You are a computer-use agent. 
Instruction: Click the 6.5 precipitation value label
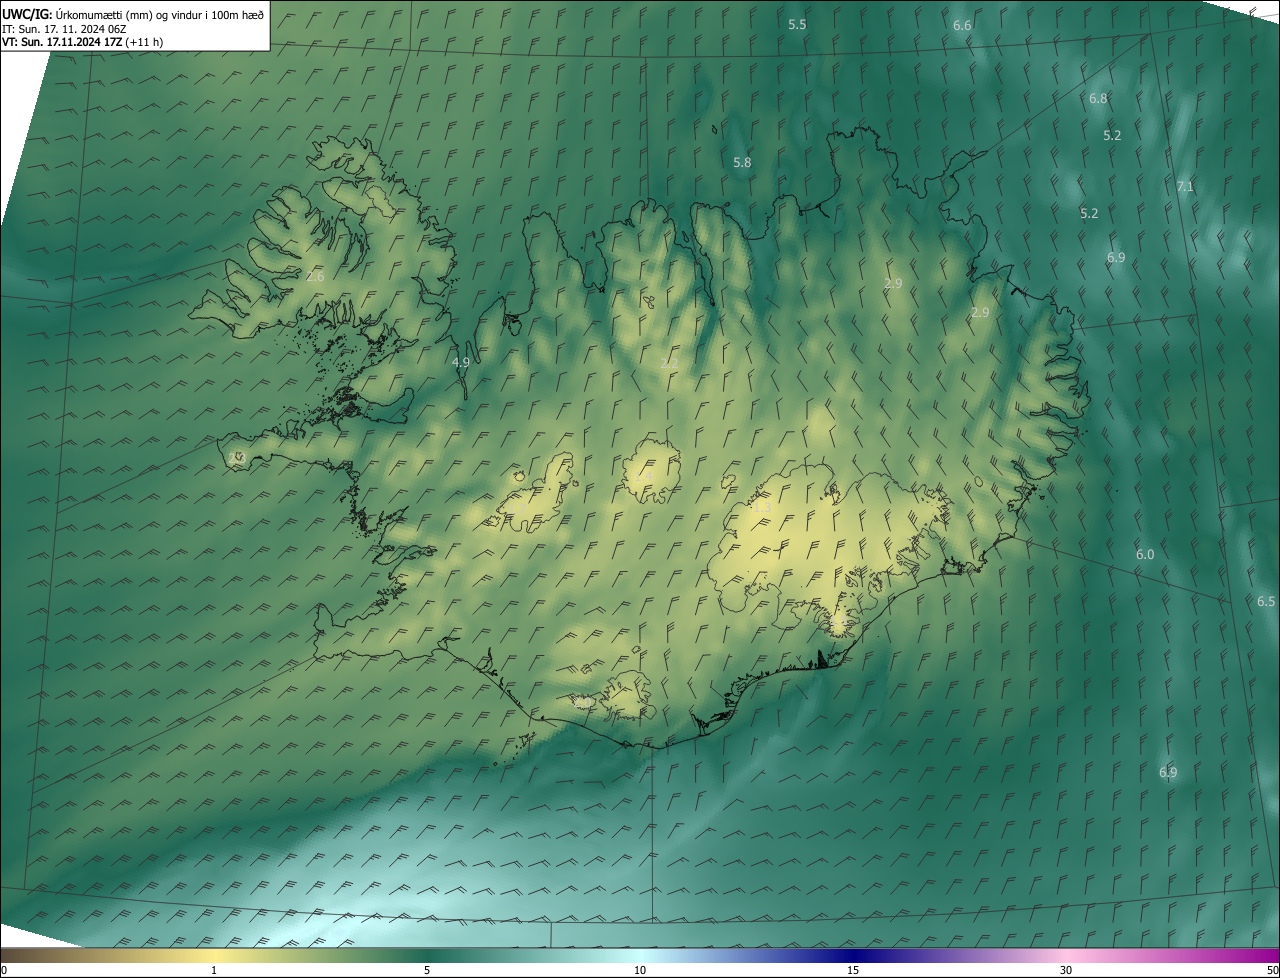(1266, 602)
